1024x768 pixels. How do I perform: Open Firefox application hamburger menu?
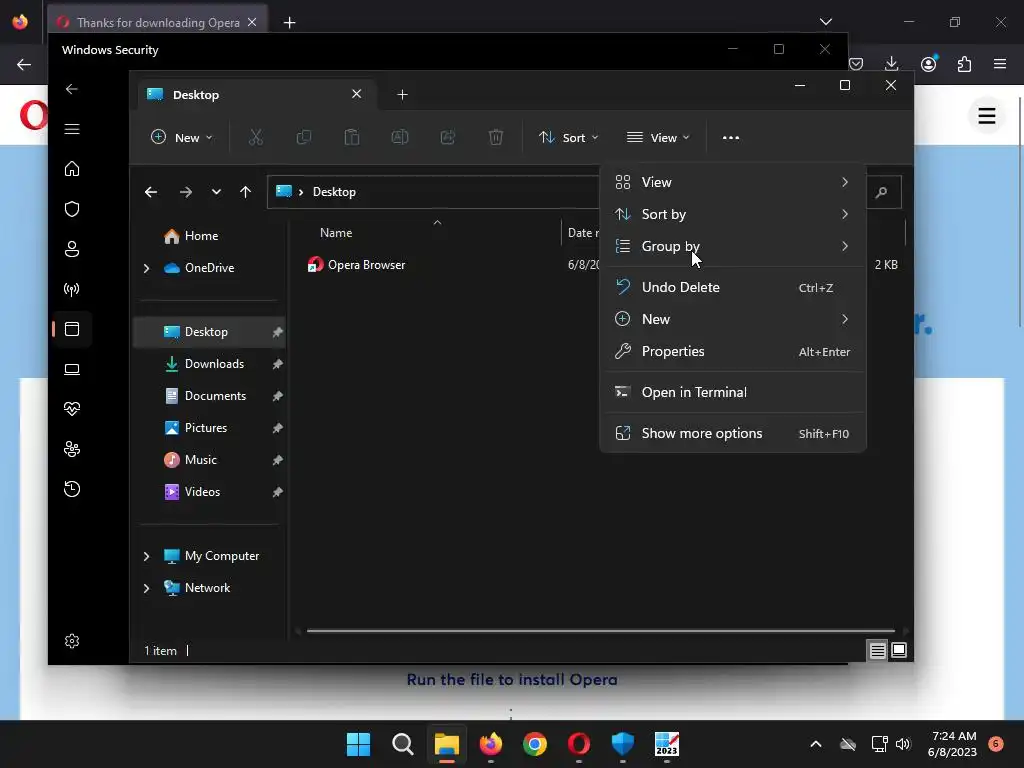[1000, 64]
